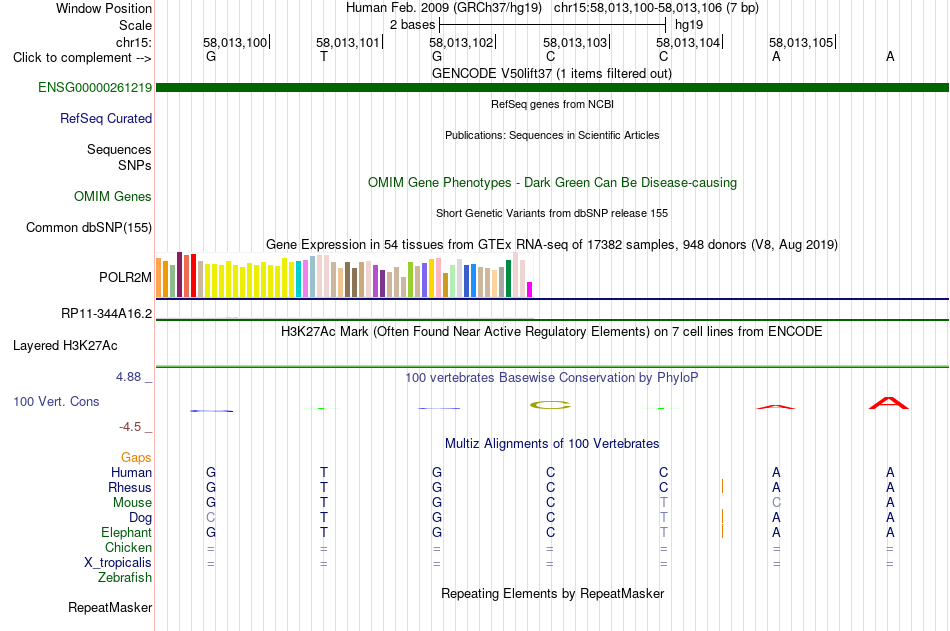Click 'Multiz Alignments of 100 Vertebrates' title

click(552, 443)
